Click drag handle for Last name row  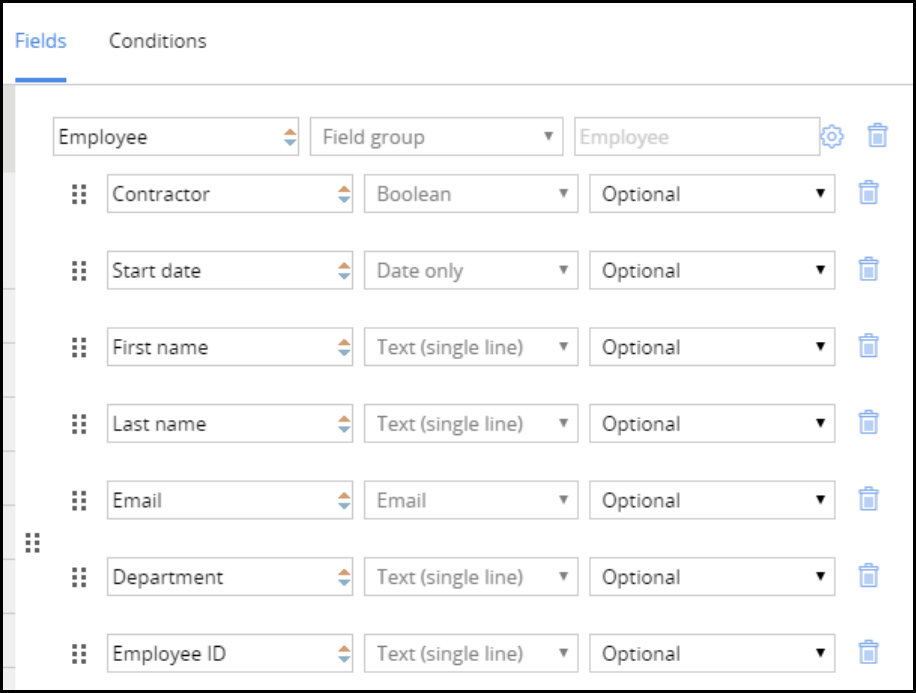coord(79,424)
